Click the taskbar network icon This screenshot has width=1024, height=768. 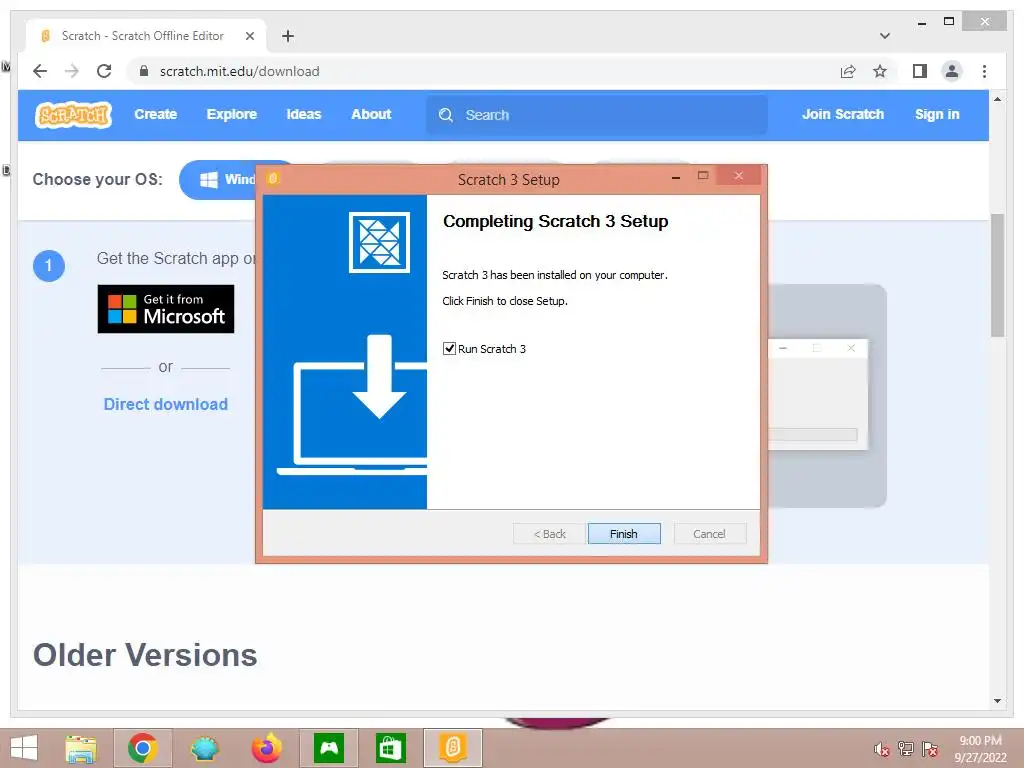(x=906, y=749)
